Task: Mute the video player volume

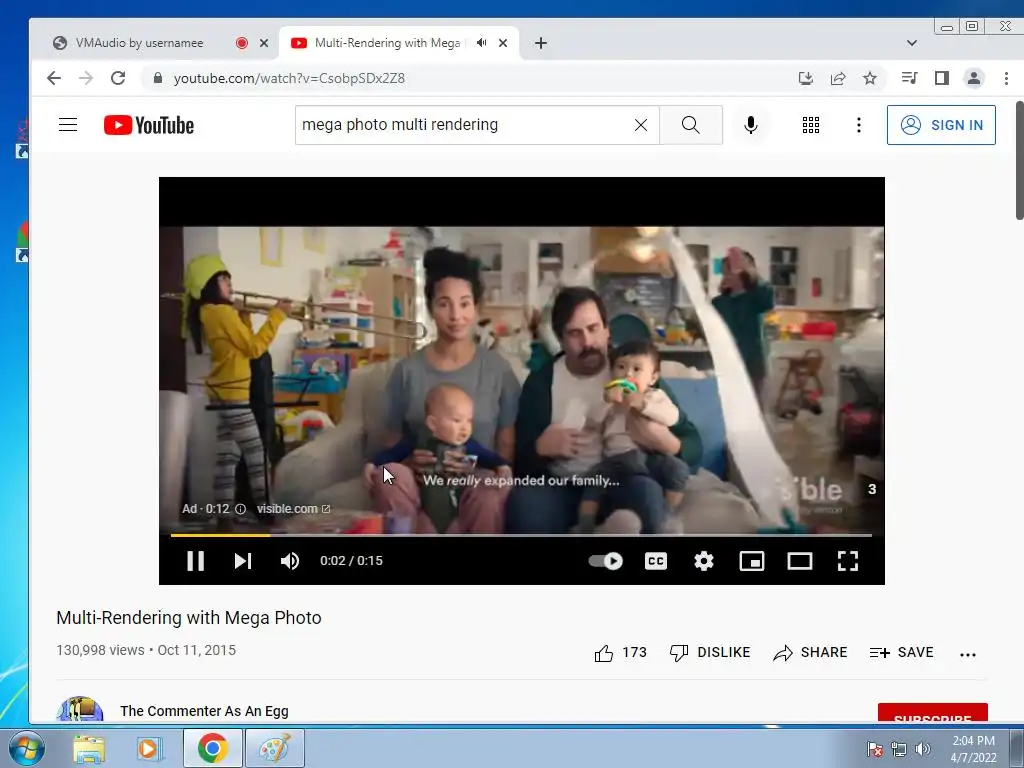Action: point(290,561)
